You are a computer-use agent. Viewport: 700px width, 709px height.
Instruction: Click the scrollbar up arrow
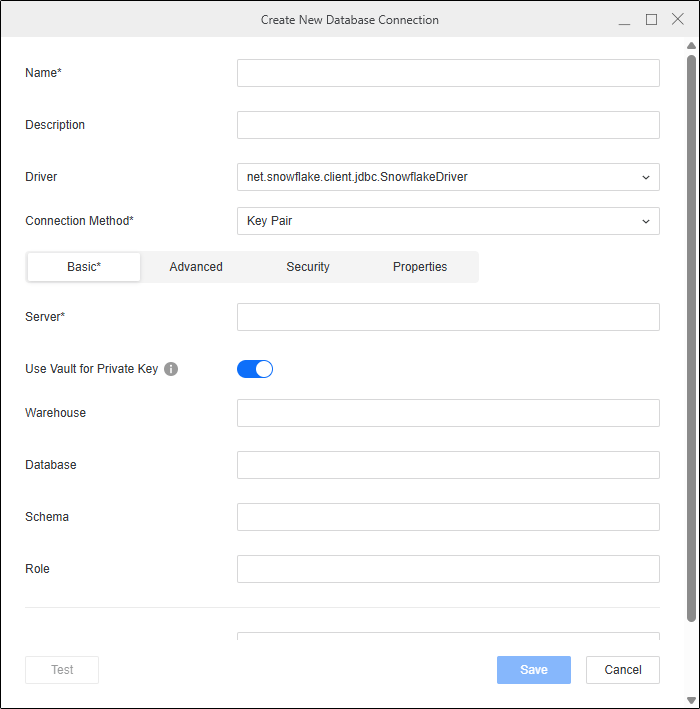691,46
